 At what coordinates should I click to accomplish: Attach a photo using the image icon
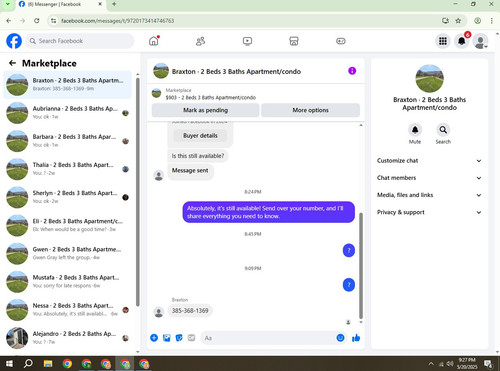(167, 338)
